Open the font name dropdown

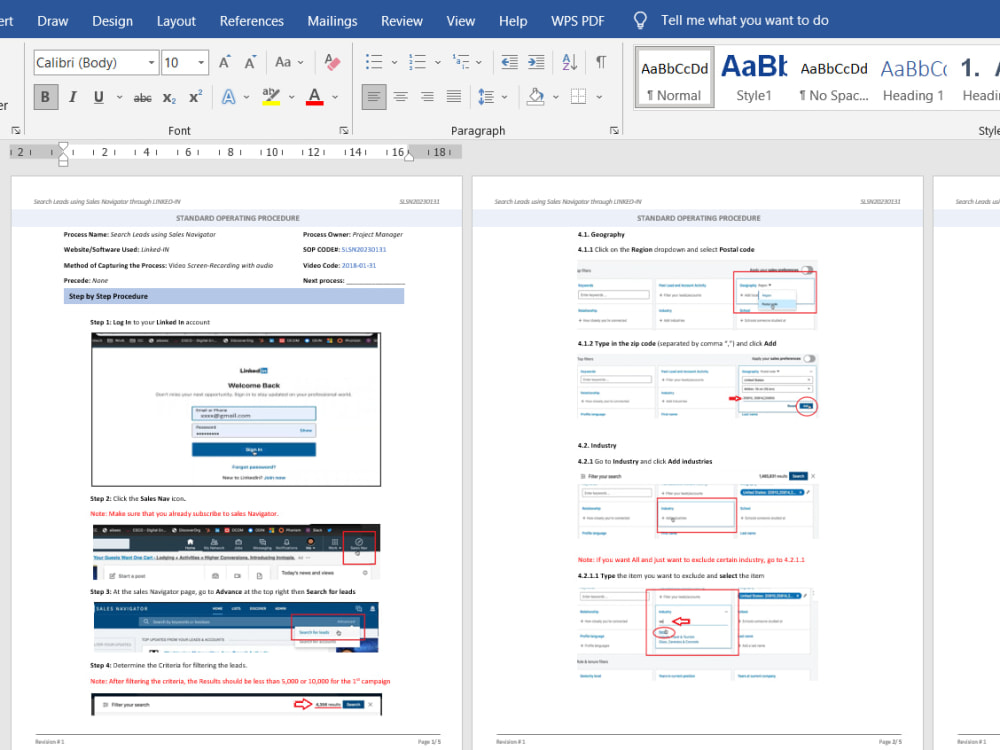151,62
